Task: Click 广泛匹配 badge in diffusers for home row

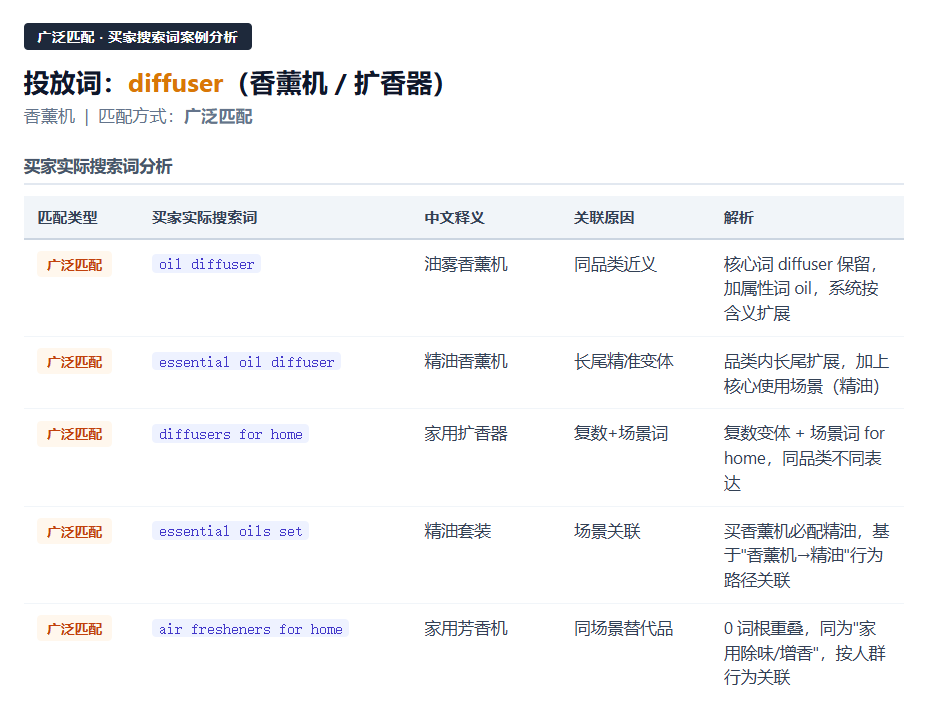Action: (75, 434)
